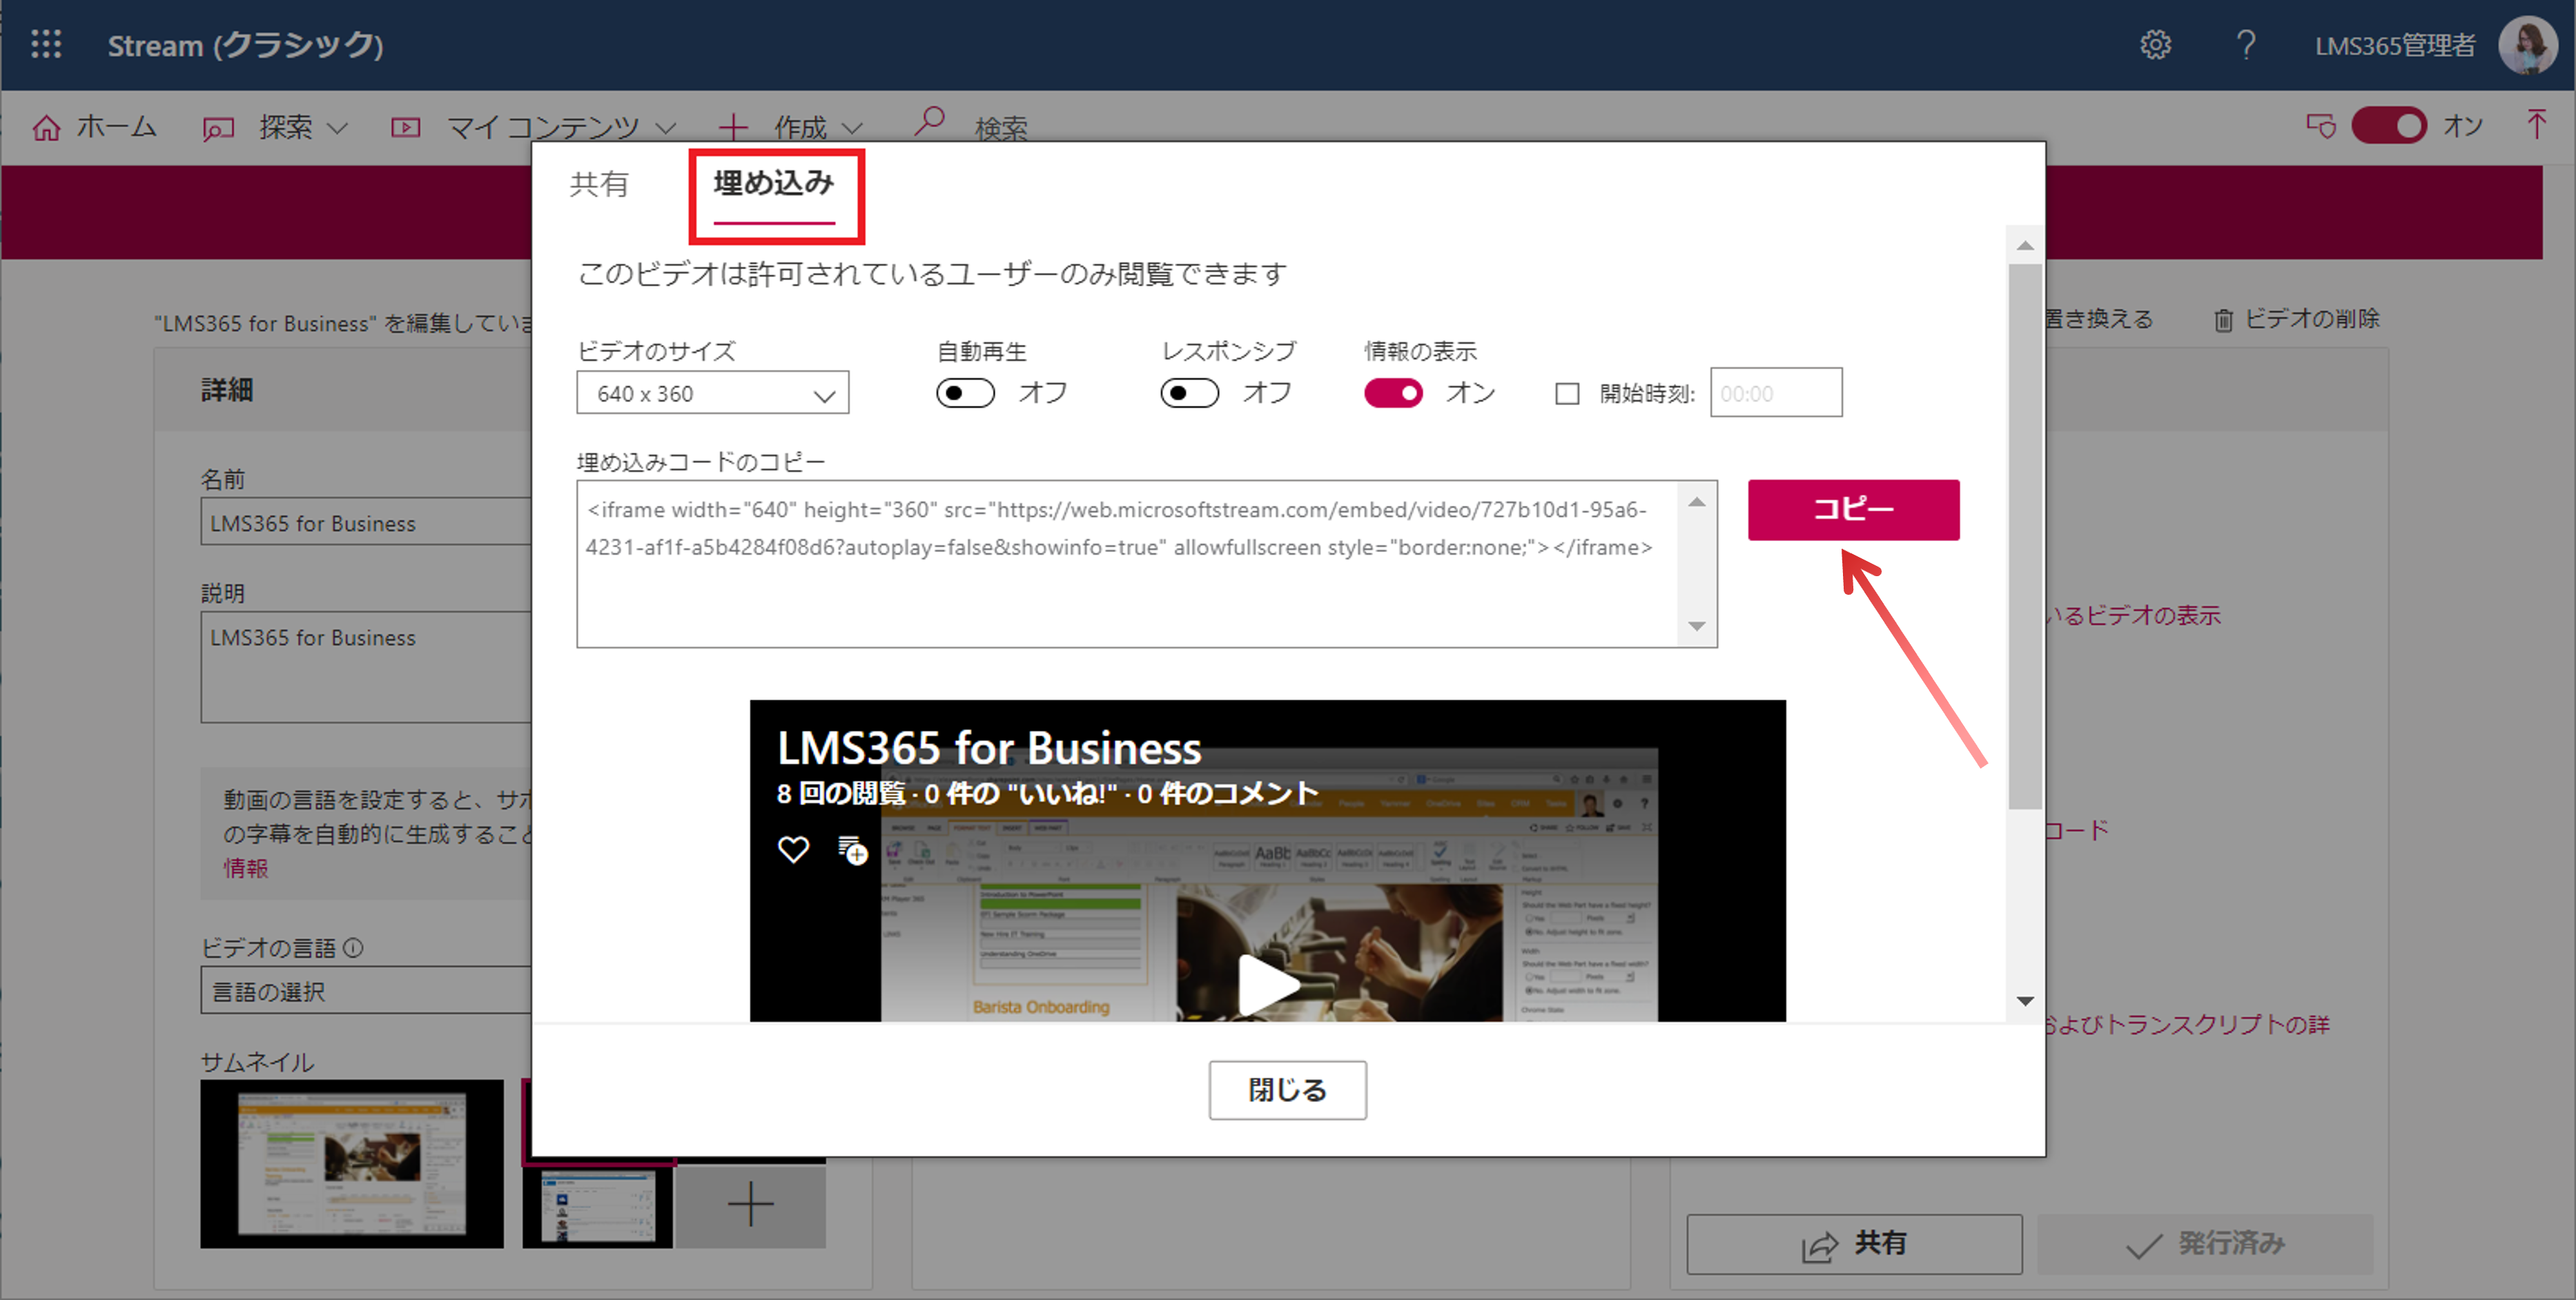Toggle the オン switch in the top bar
This screenshot has width=2576, height=1300.
(2388, 126)
